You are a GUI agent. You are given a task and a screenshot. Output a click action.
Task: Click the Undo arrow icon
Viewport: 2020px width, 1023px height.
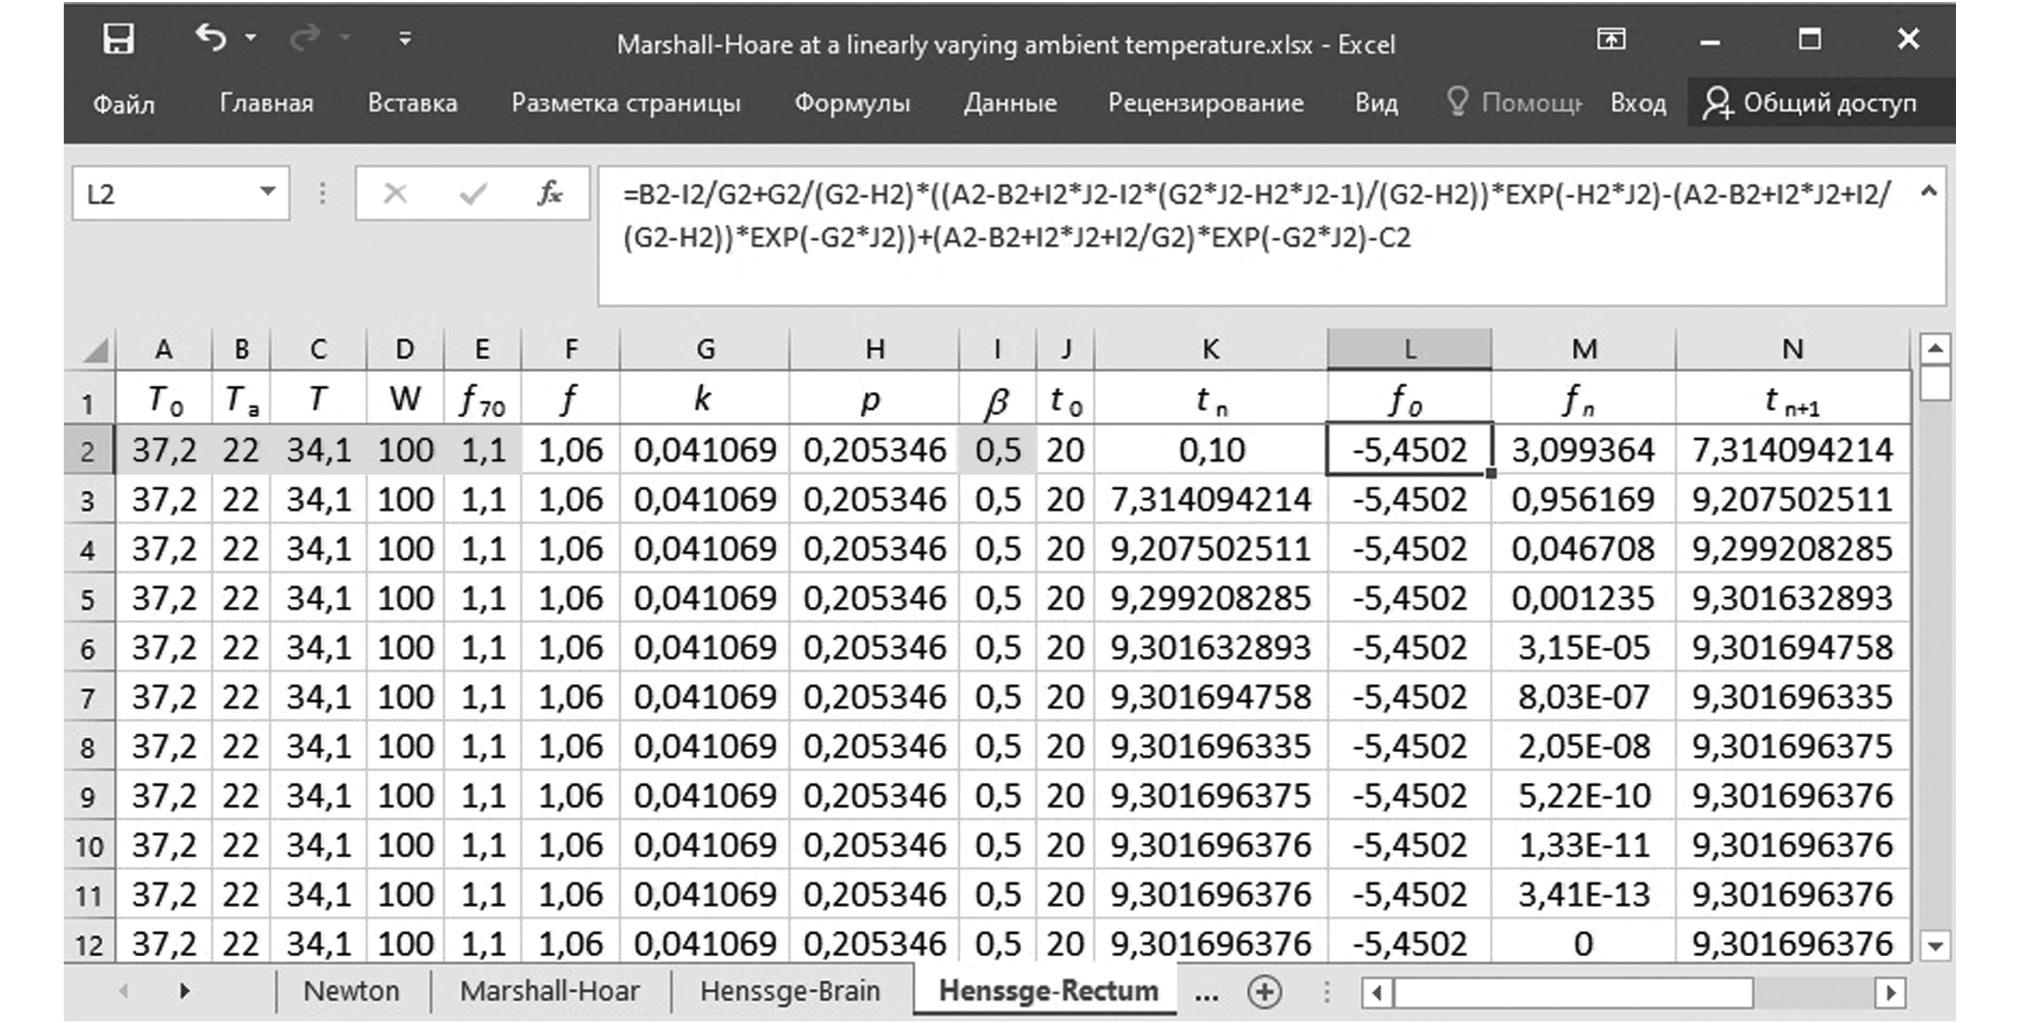(210, 39)
